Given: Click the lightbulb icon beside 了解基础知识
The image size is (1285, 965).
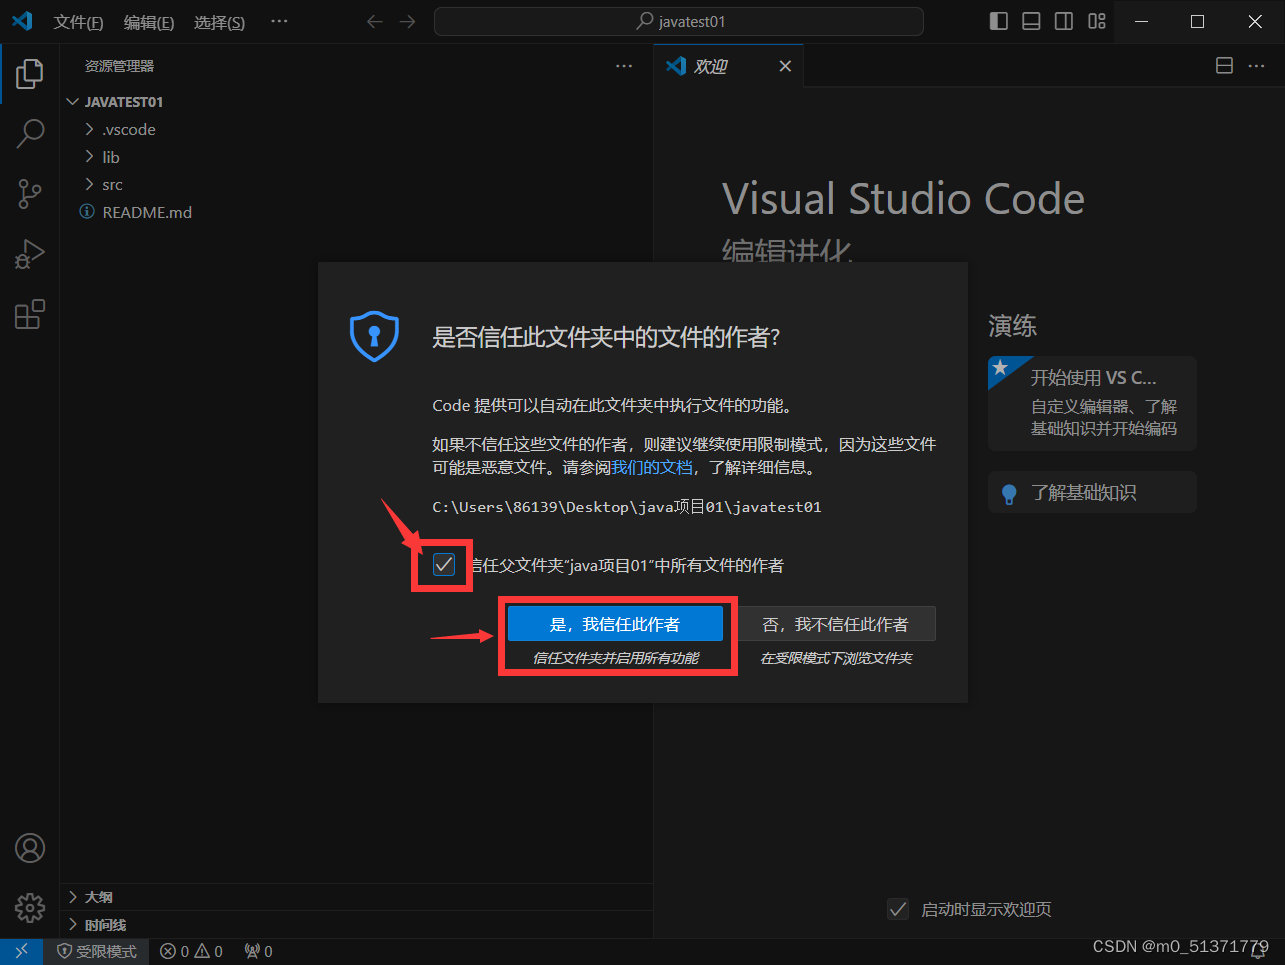Looking at the screenshot, I should coord(1009,493).
